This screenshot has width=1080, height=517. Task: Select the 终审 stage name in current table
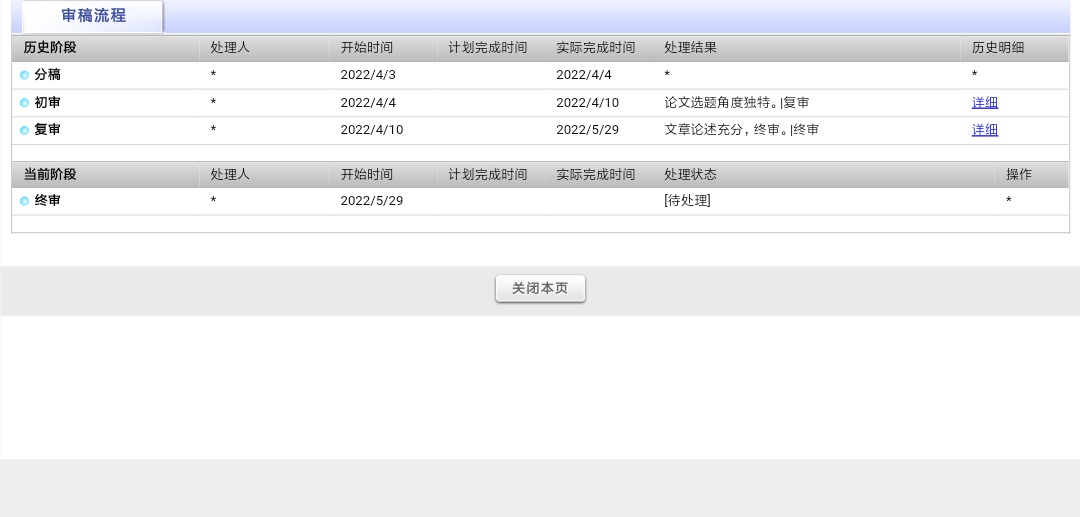(48, 201)
